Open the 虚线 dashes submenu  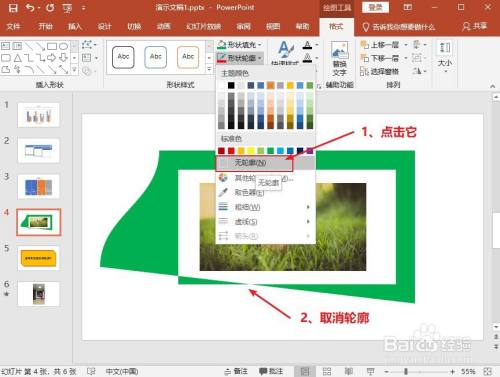point(266,222)
